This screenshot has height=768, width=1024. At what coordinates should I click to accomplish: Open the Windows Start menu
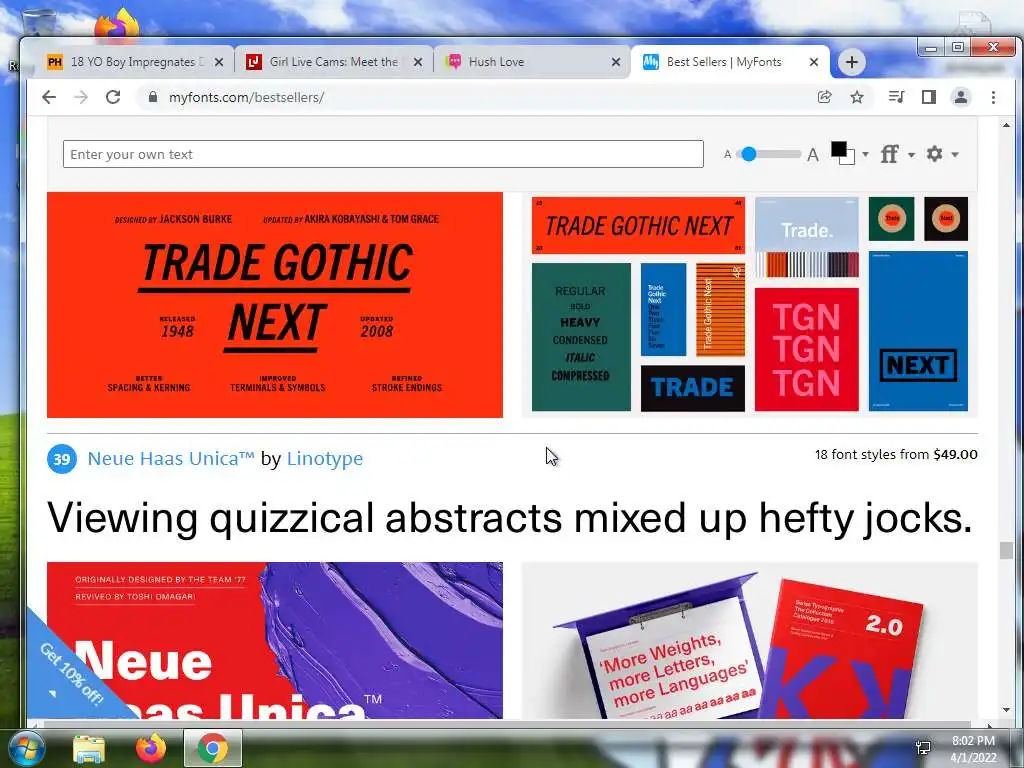point(26,749)
